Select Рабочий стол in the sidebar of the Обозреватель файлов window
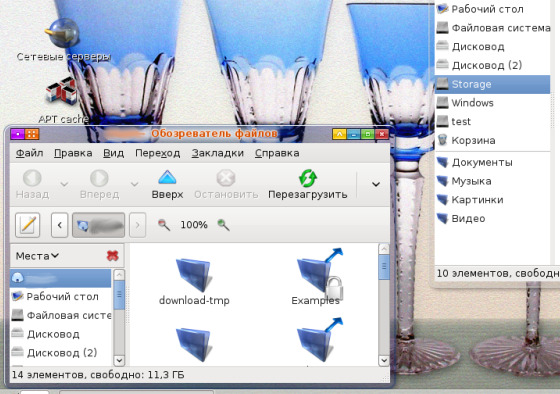Image resolution: width=560 pixels, height=394 pixels. point(61,297)
